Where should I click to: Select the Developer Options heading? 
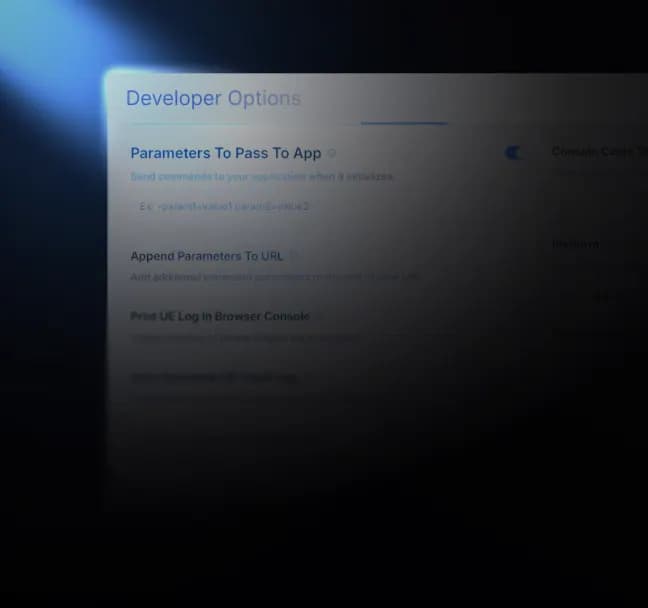(x=213, y=98)
